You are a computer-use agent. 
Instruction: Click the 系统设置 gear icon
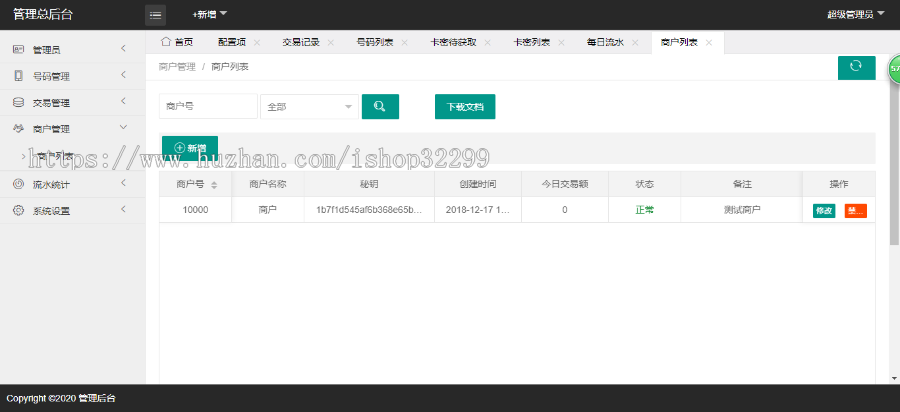[18, 211]
